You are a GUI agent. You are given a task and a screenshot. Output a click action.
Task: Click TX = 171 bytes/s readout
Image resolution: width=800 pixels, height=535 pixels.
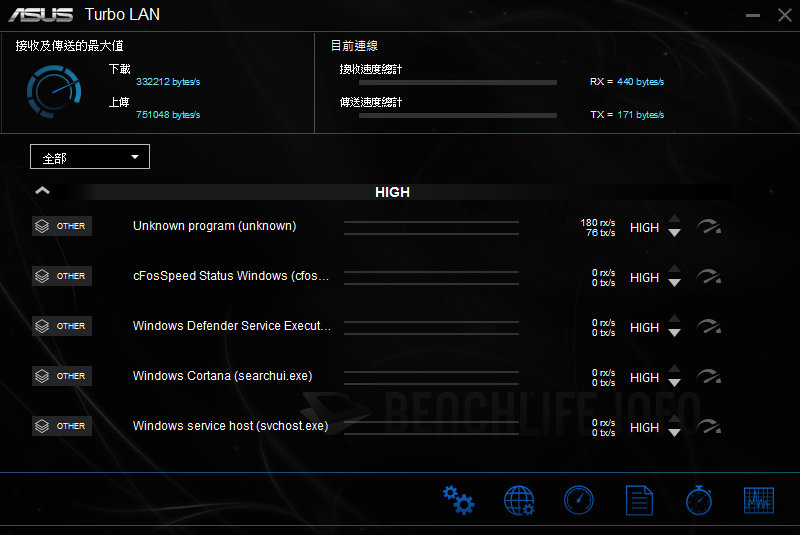tap(627, 115)
